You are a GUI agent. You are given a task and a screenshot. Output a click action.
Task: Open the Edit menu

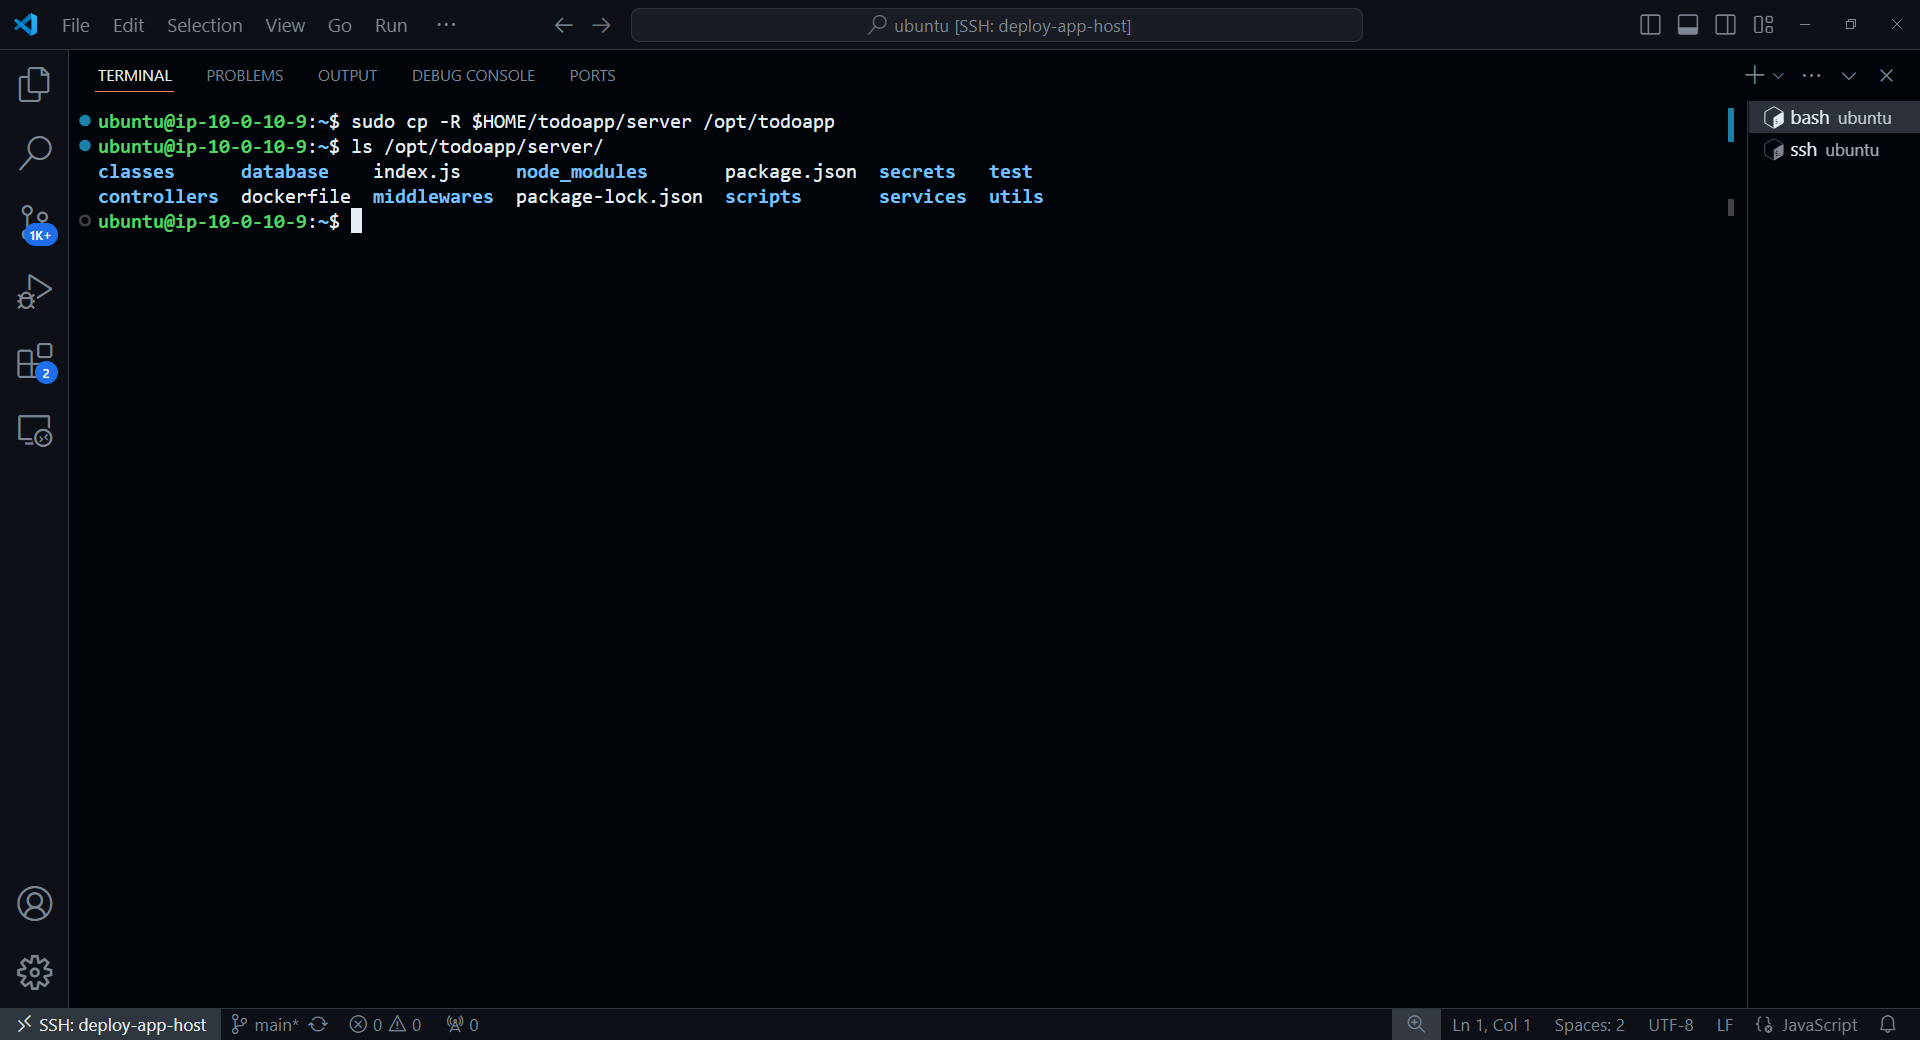(128, 25)
